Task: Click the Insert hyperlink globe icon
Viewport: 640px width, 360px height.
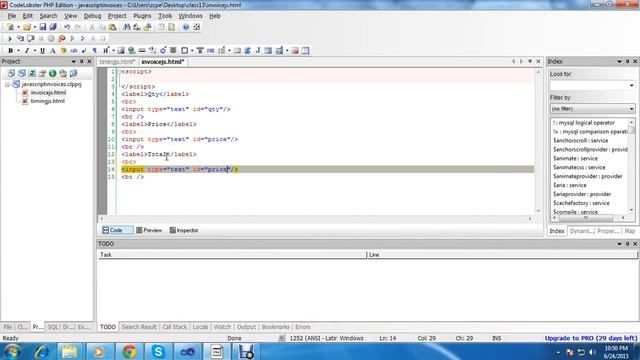Action: [x=131, y=51]
